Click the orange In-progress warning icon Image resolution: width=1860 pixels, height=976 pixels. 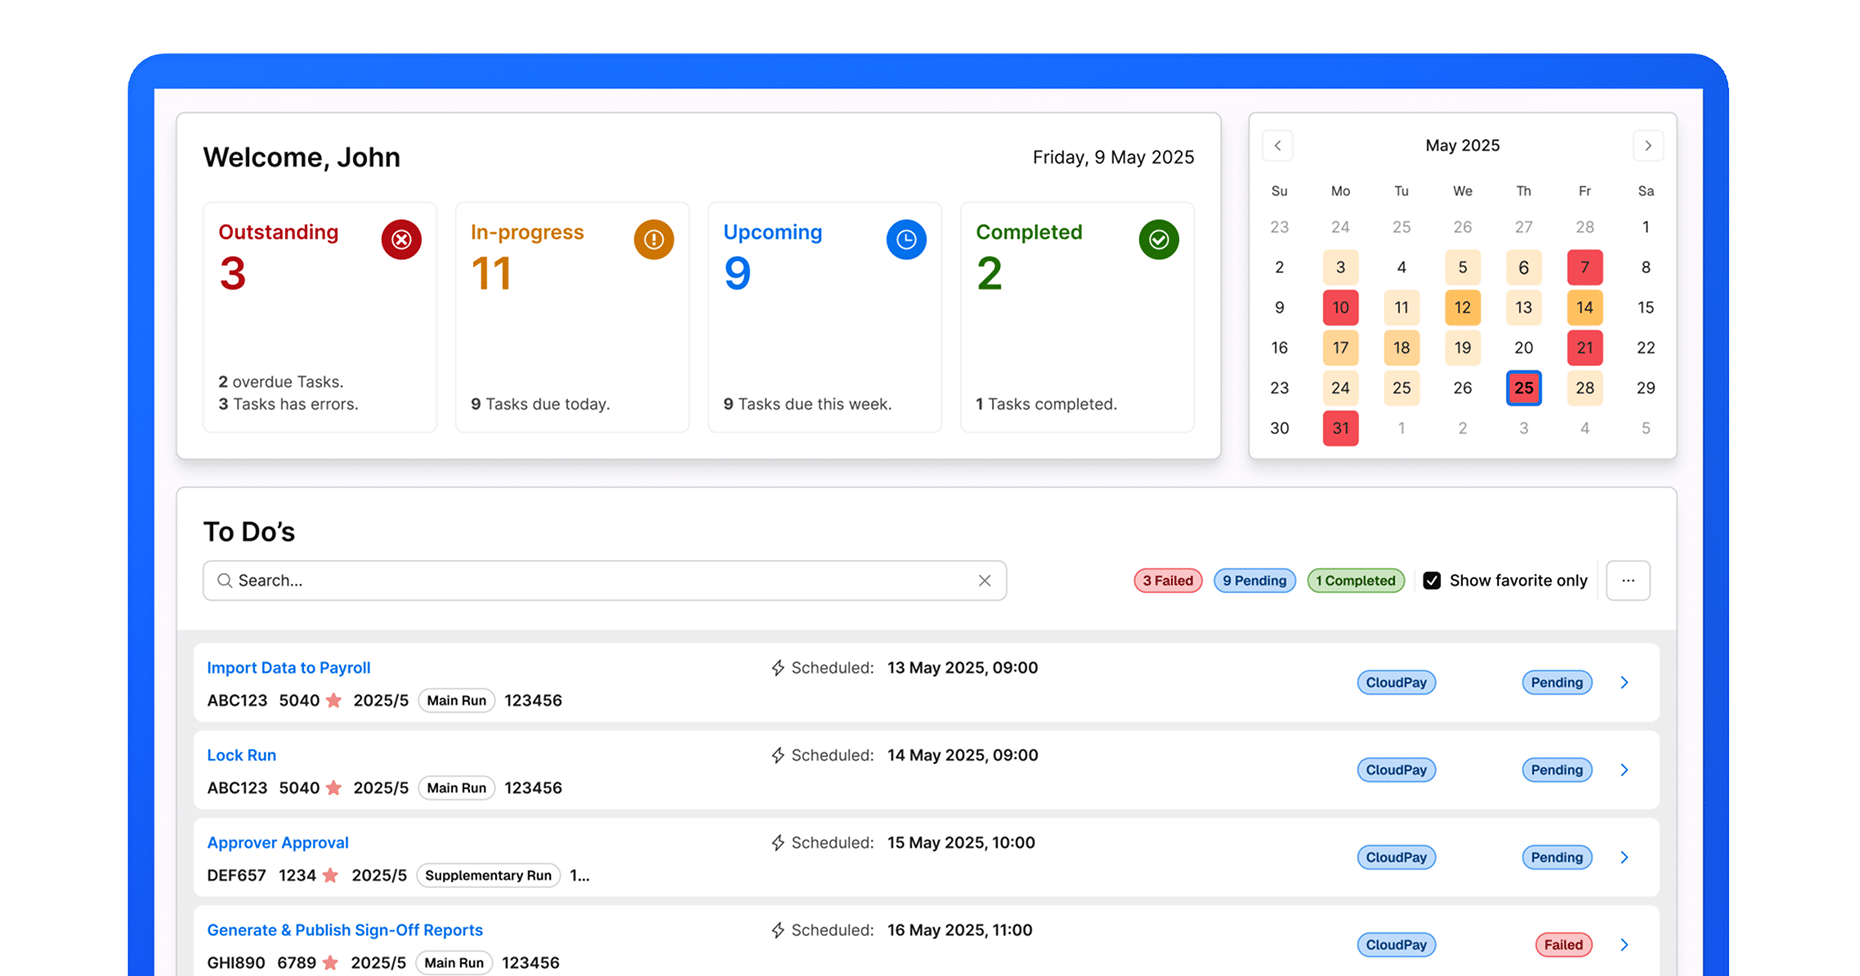point(654,239)
